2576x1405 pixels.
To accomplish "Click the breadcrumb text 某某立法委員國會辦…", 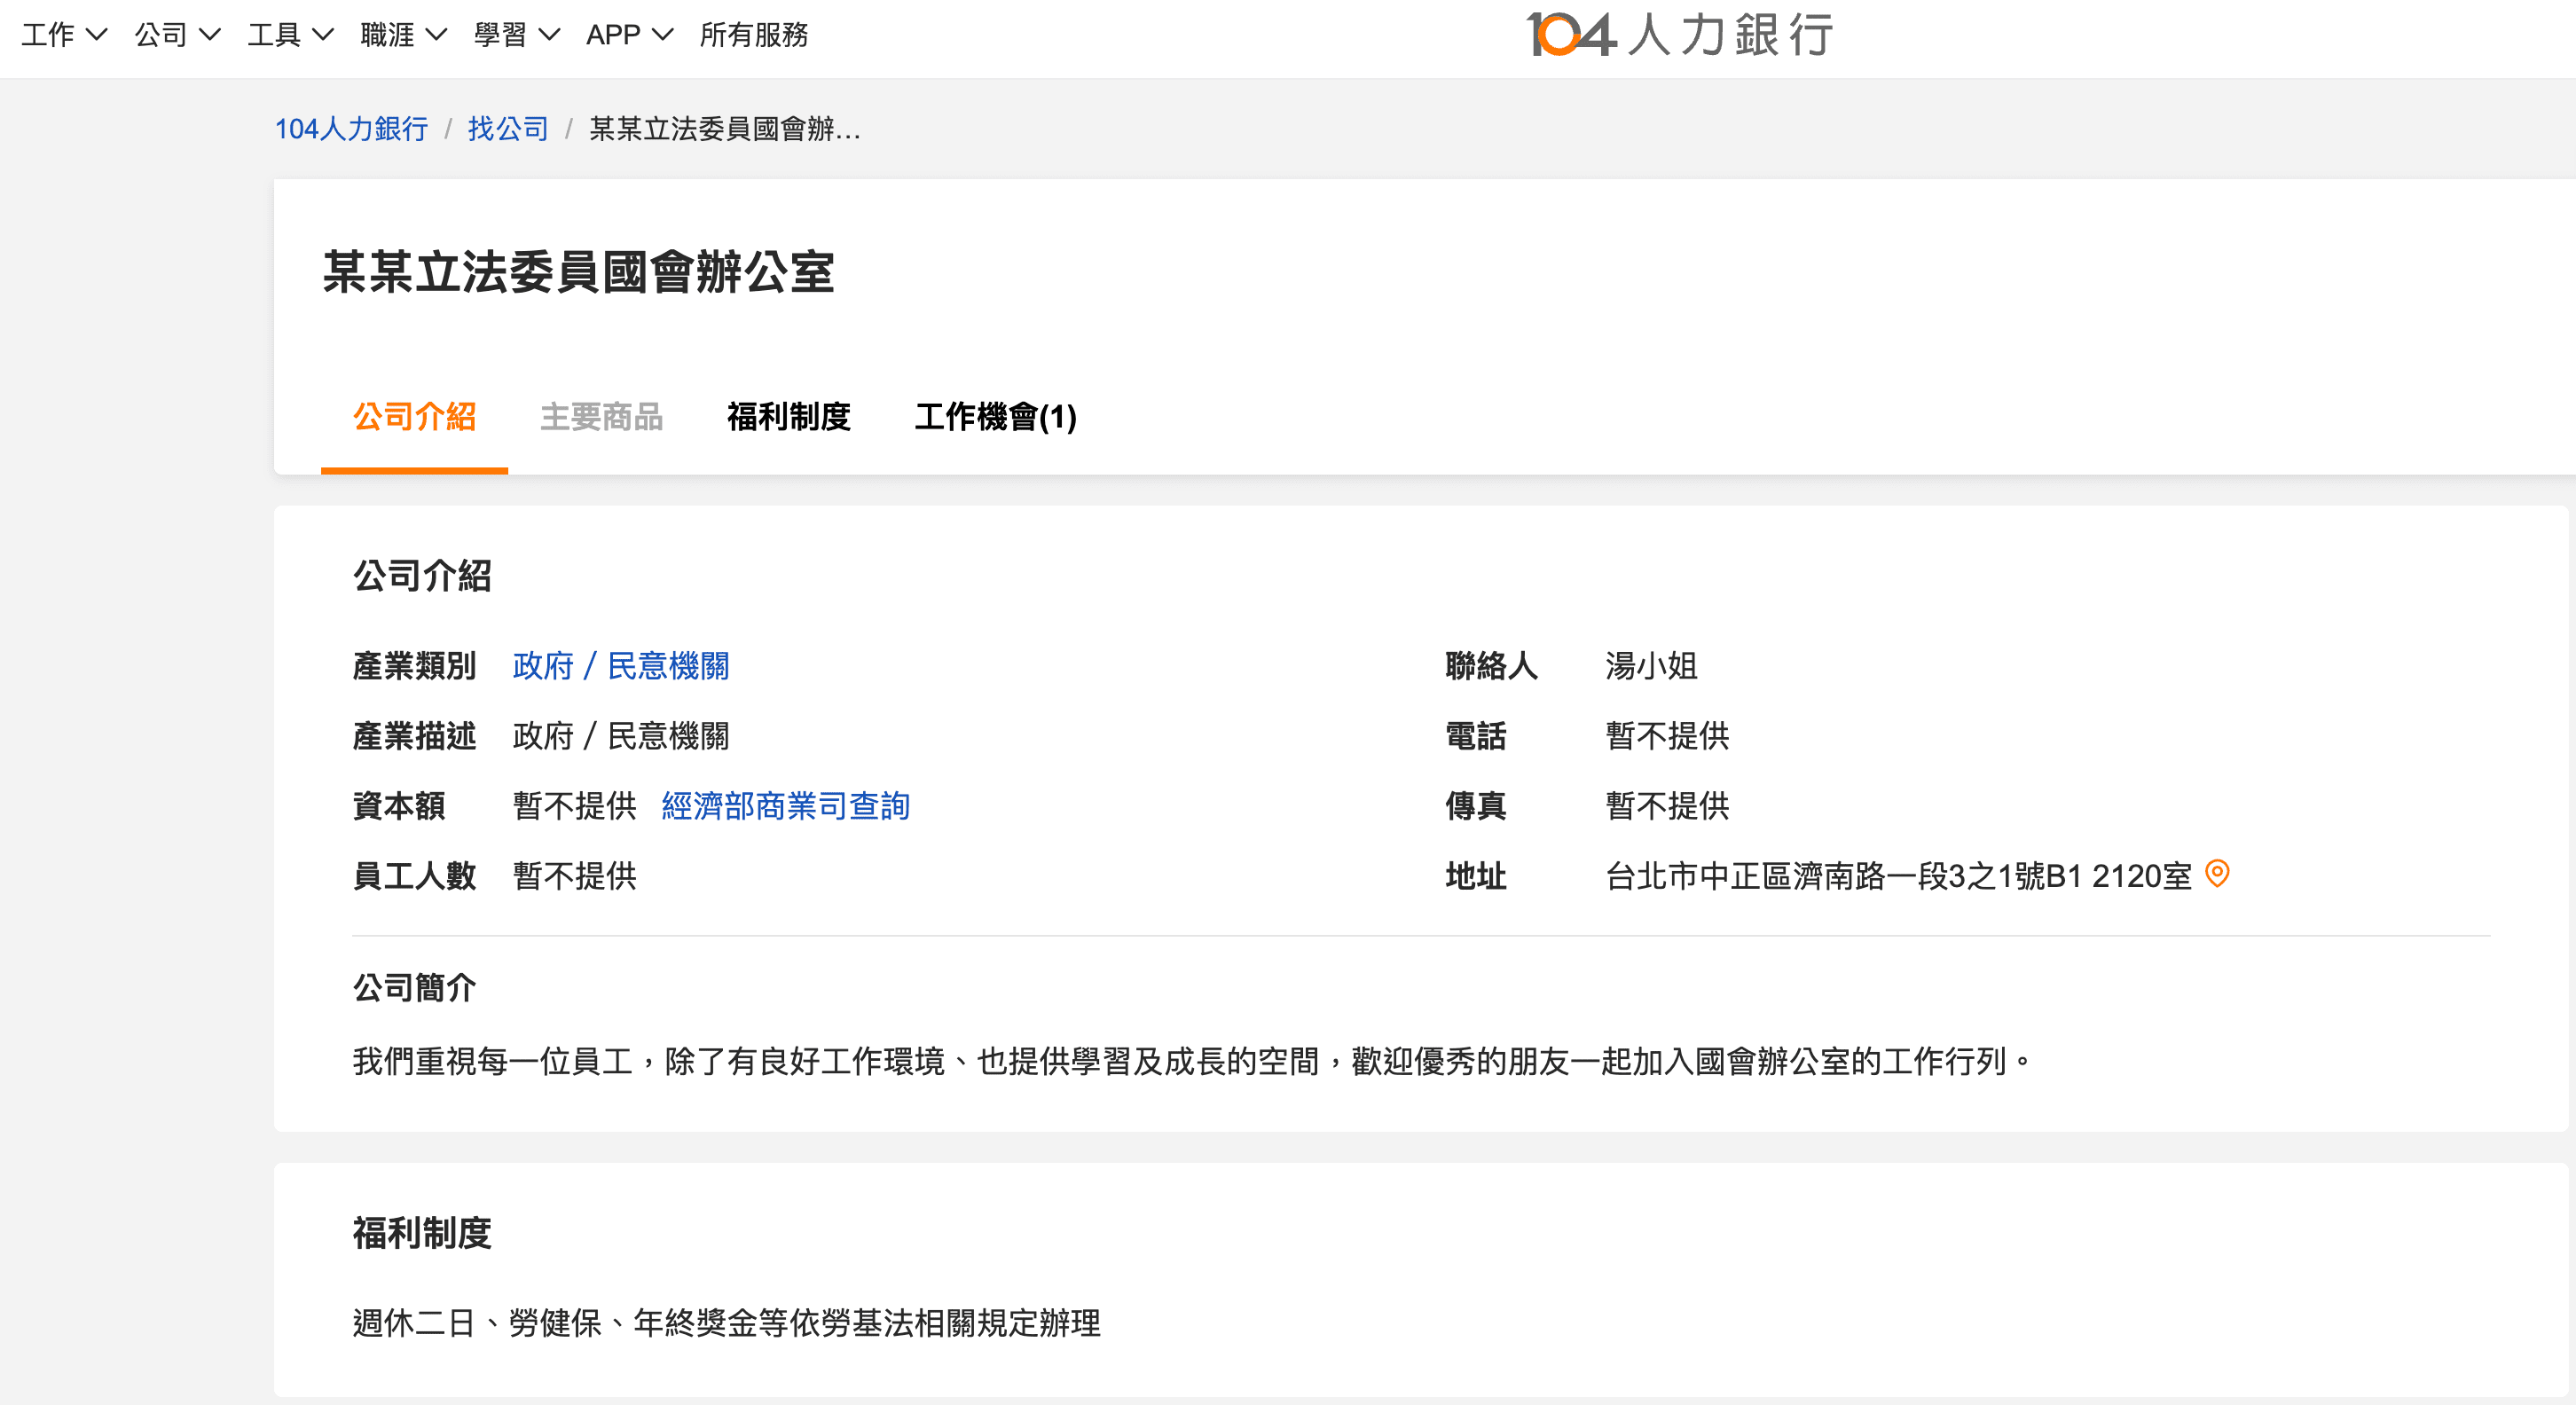I will tap(725, 129).
